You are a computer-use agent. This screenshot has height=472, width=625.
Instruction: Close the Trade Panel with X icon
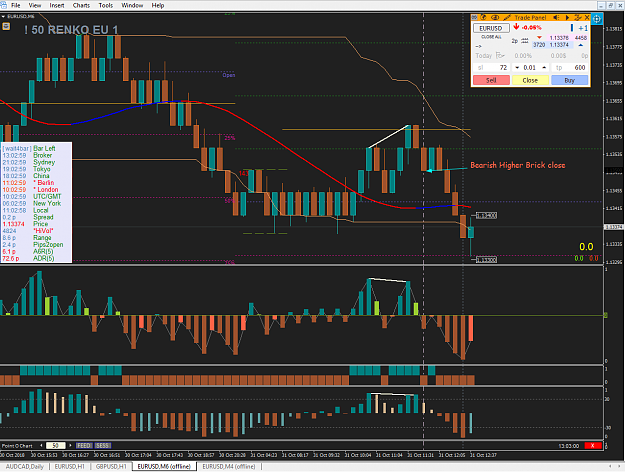(x=587, y=18)
